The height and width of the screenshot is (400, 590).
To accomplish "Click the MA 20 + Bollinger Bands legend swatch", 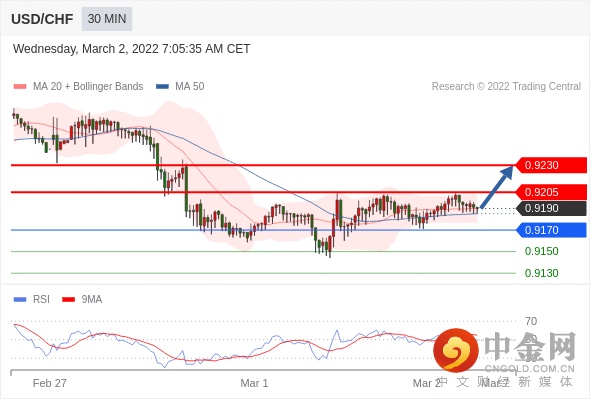I will click(x=20, y=87).
